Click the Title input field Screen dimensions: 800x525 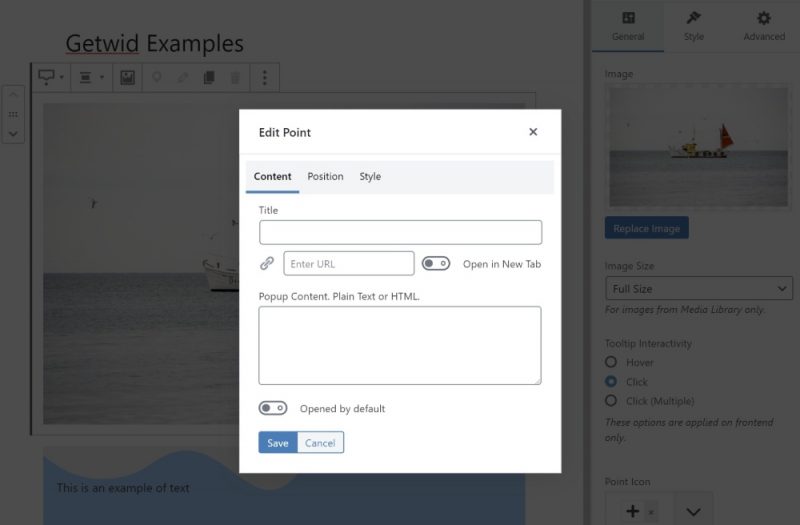tap(401, 232)
